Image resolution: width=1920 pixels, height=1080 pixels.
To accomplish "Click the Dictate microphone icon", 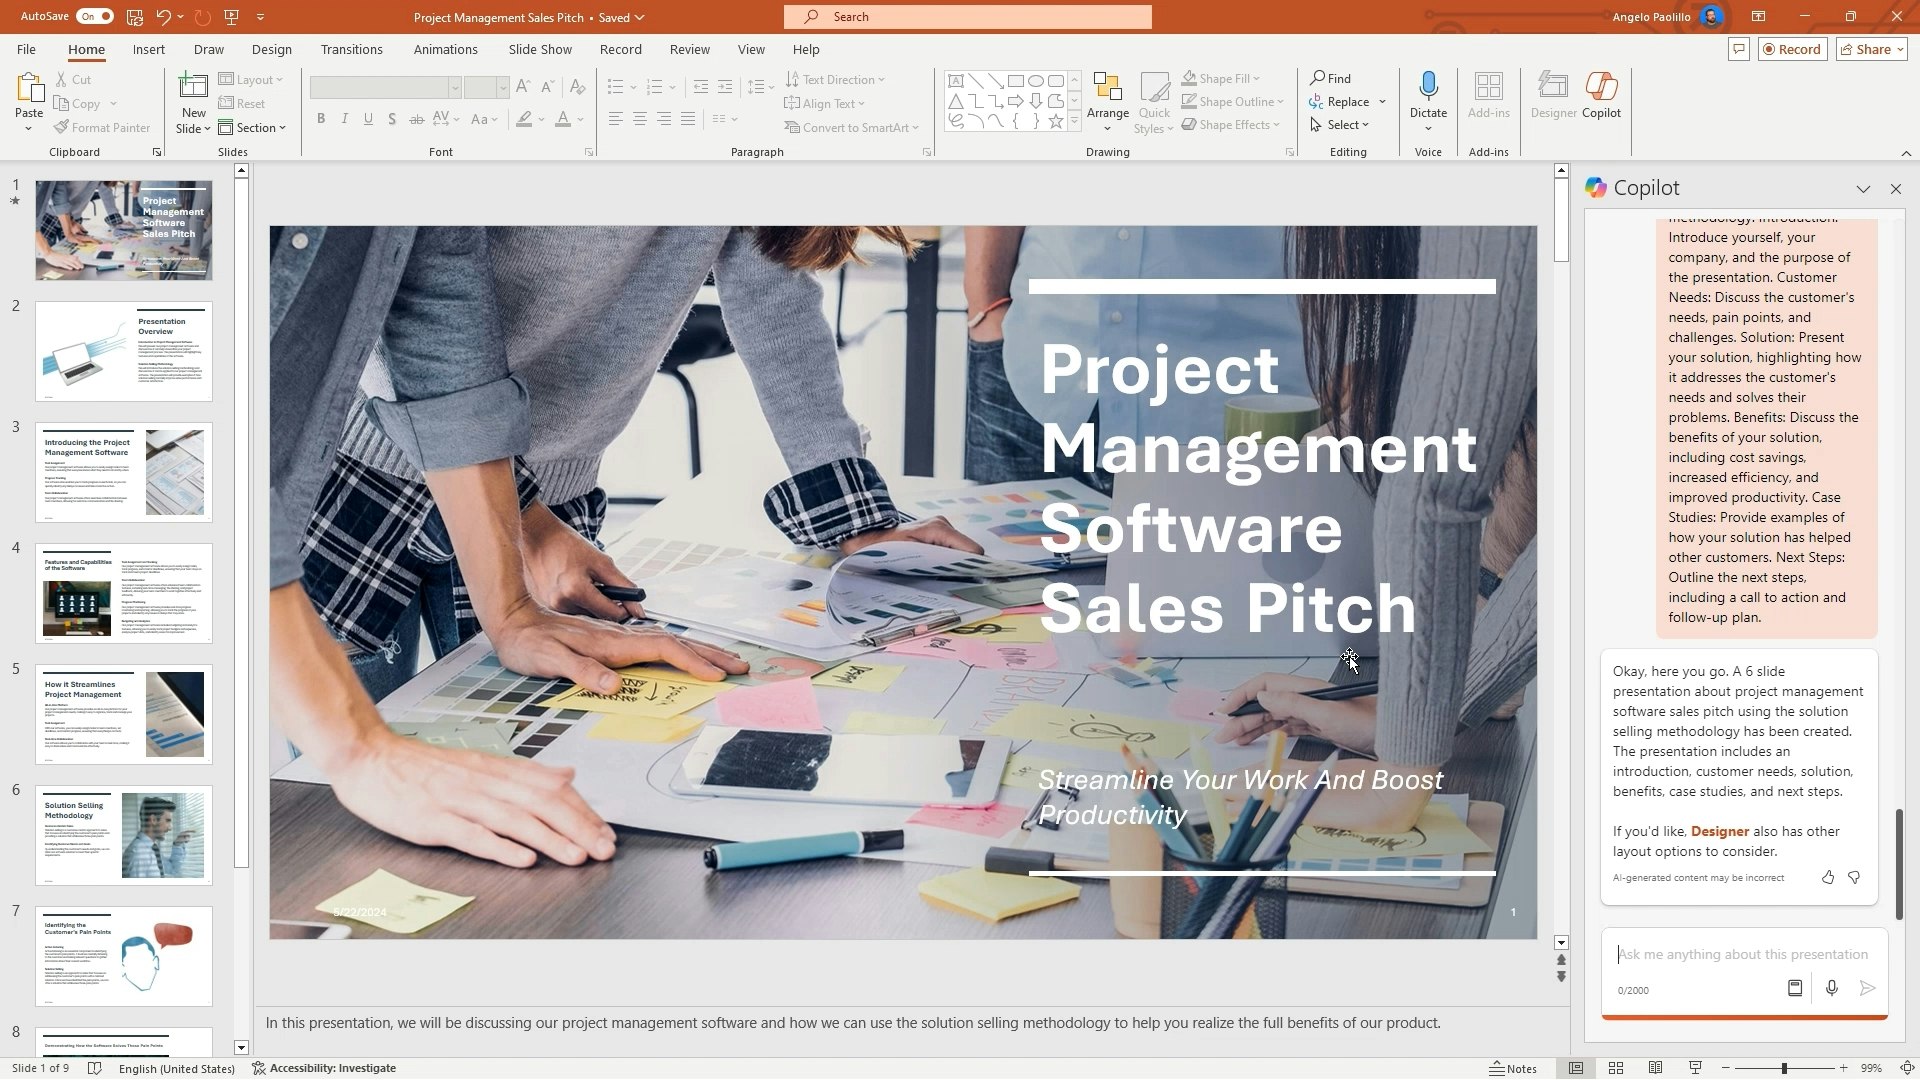I will pyautogui.click(x=1428, y=86).
